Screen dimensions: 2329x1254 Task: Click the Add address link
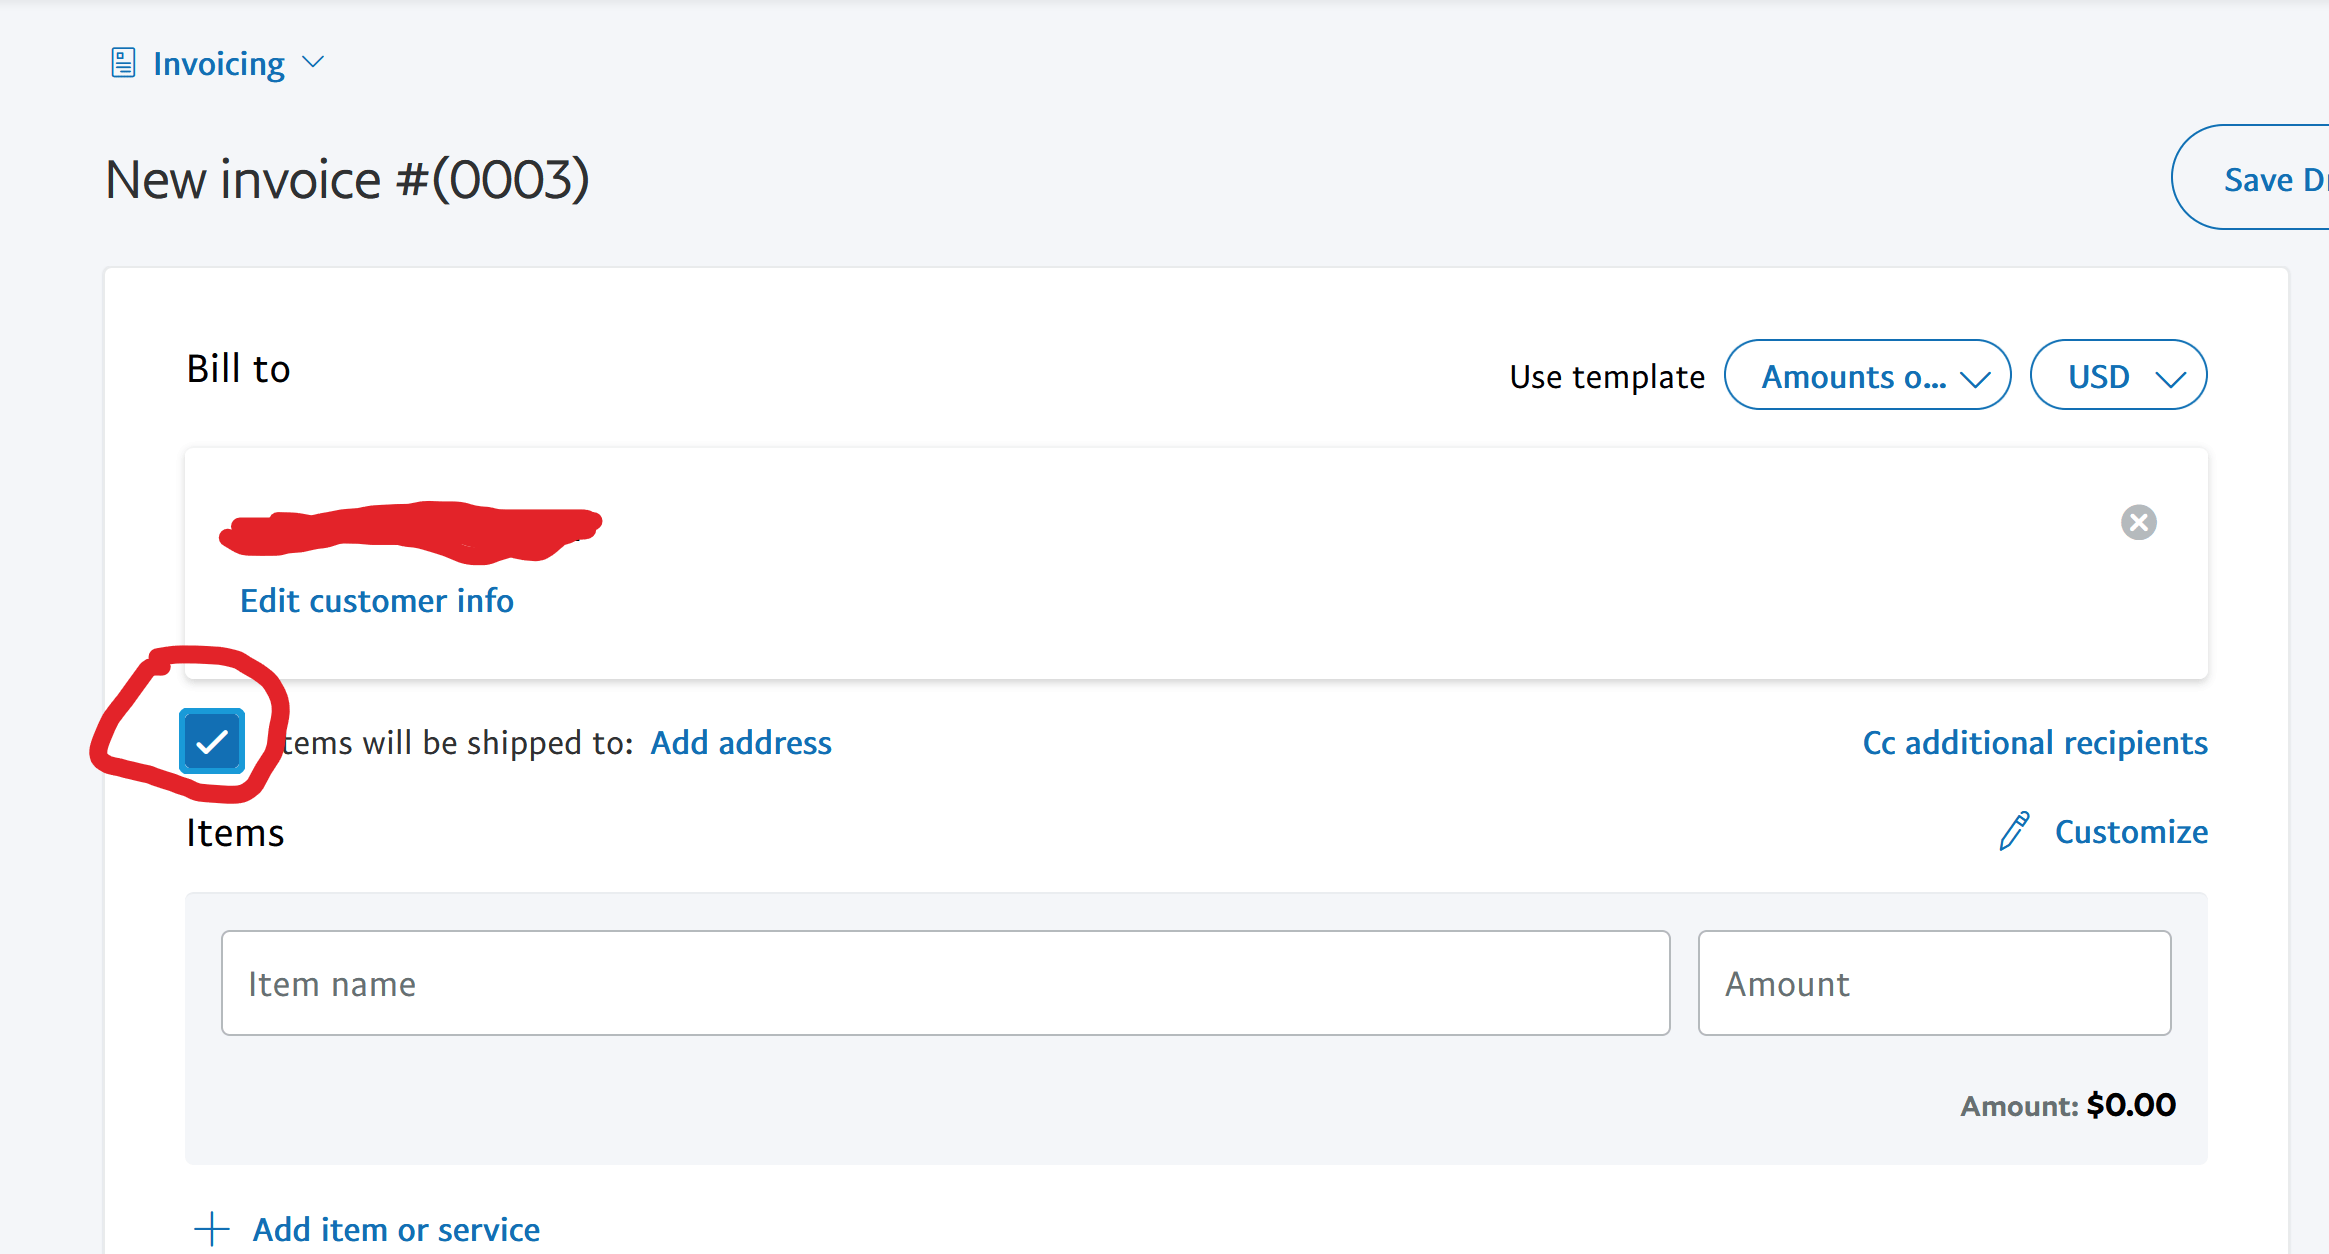pyautogui.click(x=740, y=743)
